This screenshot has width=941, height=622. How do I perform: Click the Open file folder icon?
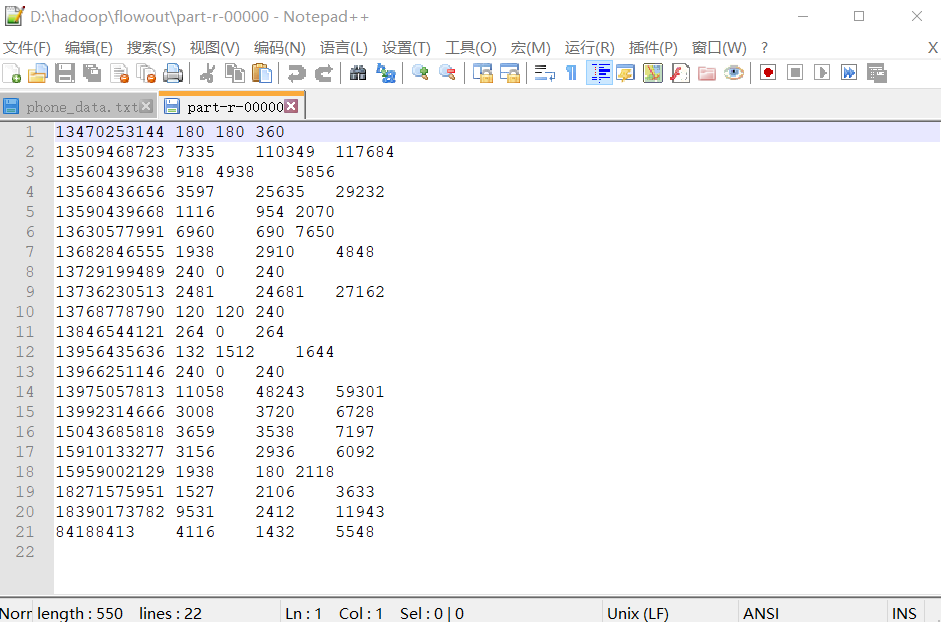38,73
